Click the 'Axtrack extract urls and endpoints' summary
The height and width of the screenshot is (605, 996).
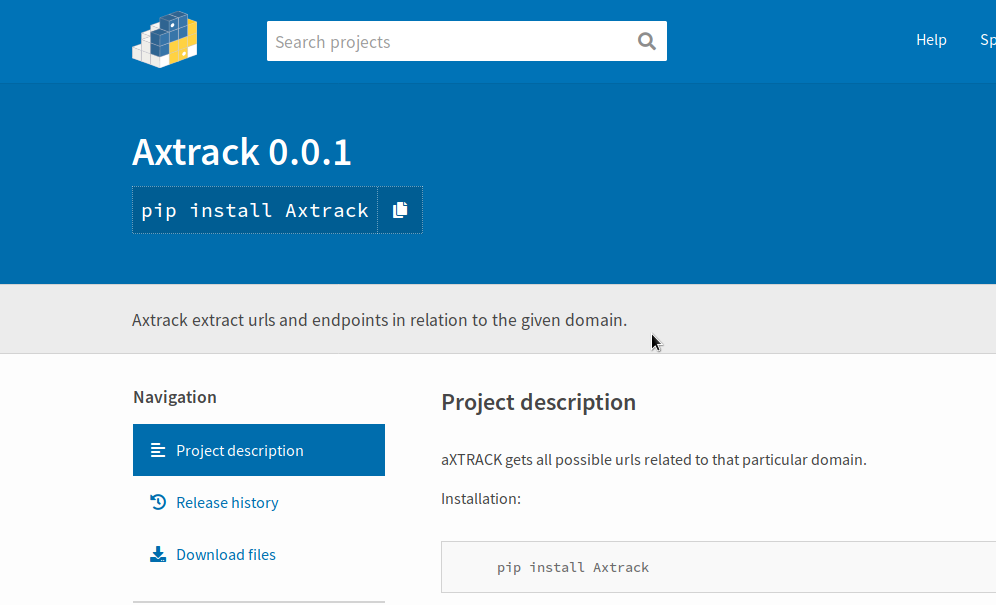pyautogui.click(x=379, y=320)
